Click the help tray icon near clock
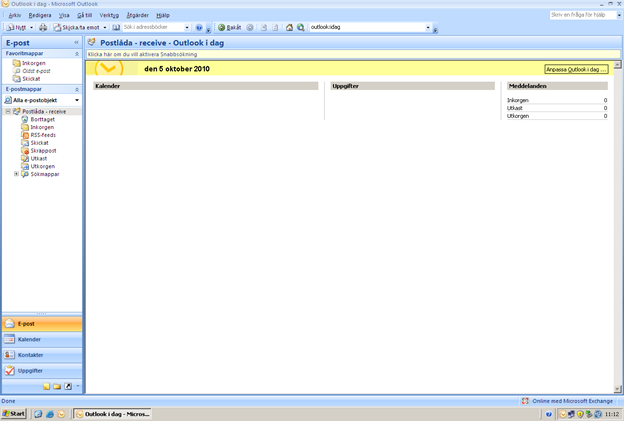 pos(549,414)
